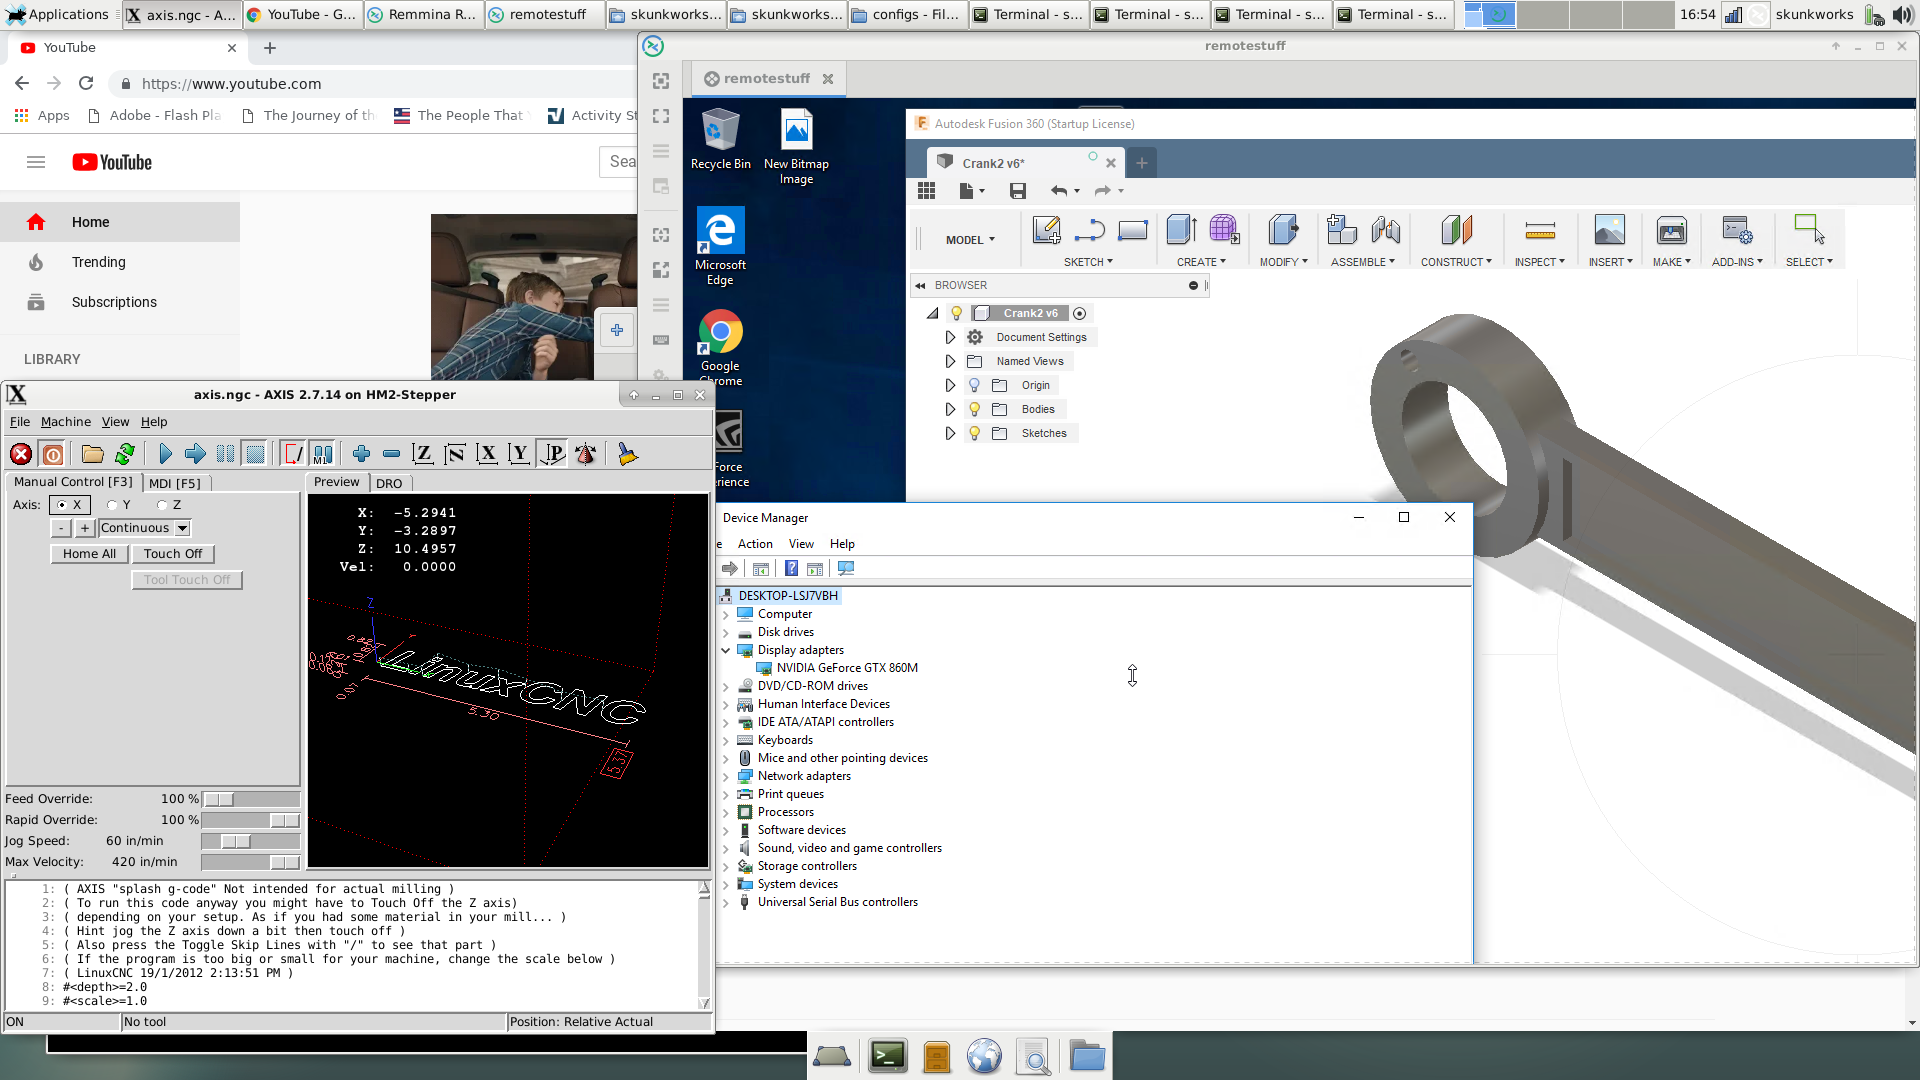This screenshot has width=1920, height=1080.
Task: Click the Home All button
Action: click(89, 554)
